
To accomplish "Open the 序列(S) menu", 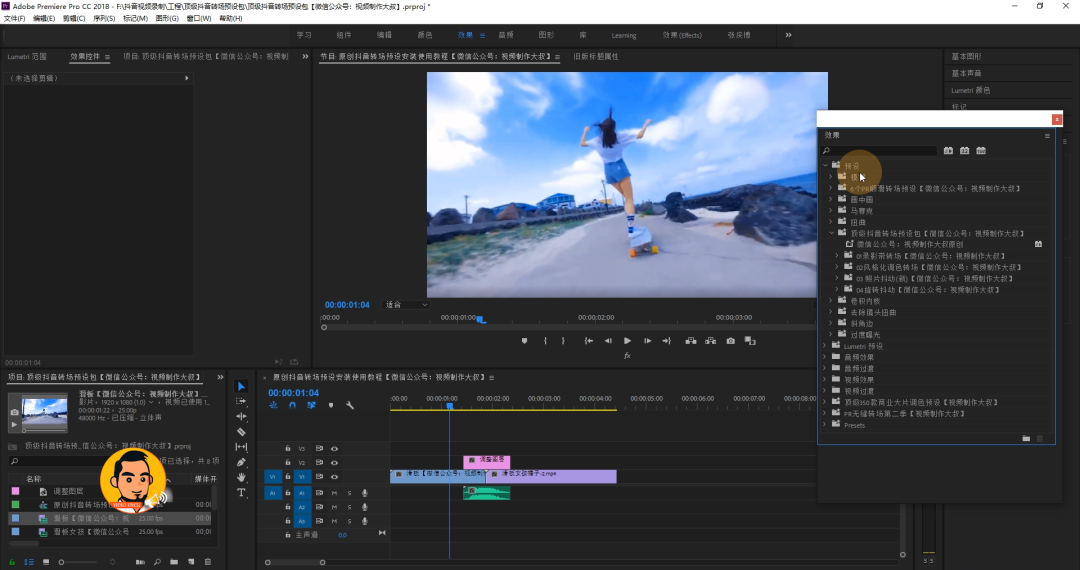I will [x=103, y=19].
